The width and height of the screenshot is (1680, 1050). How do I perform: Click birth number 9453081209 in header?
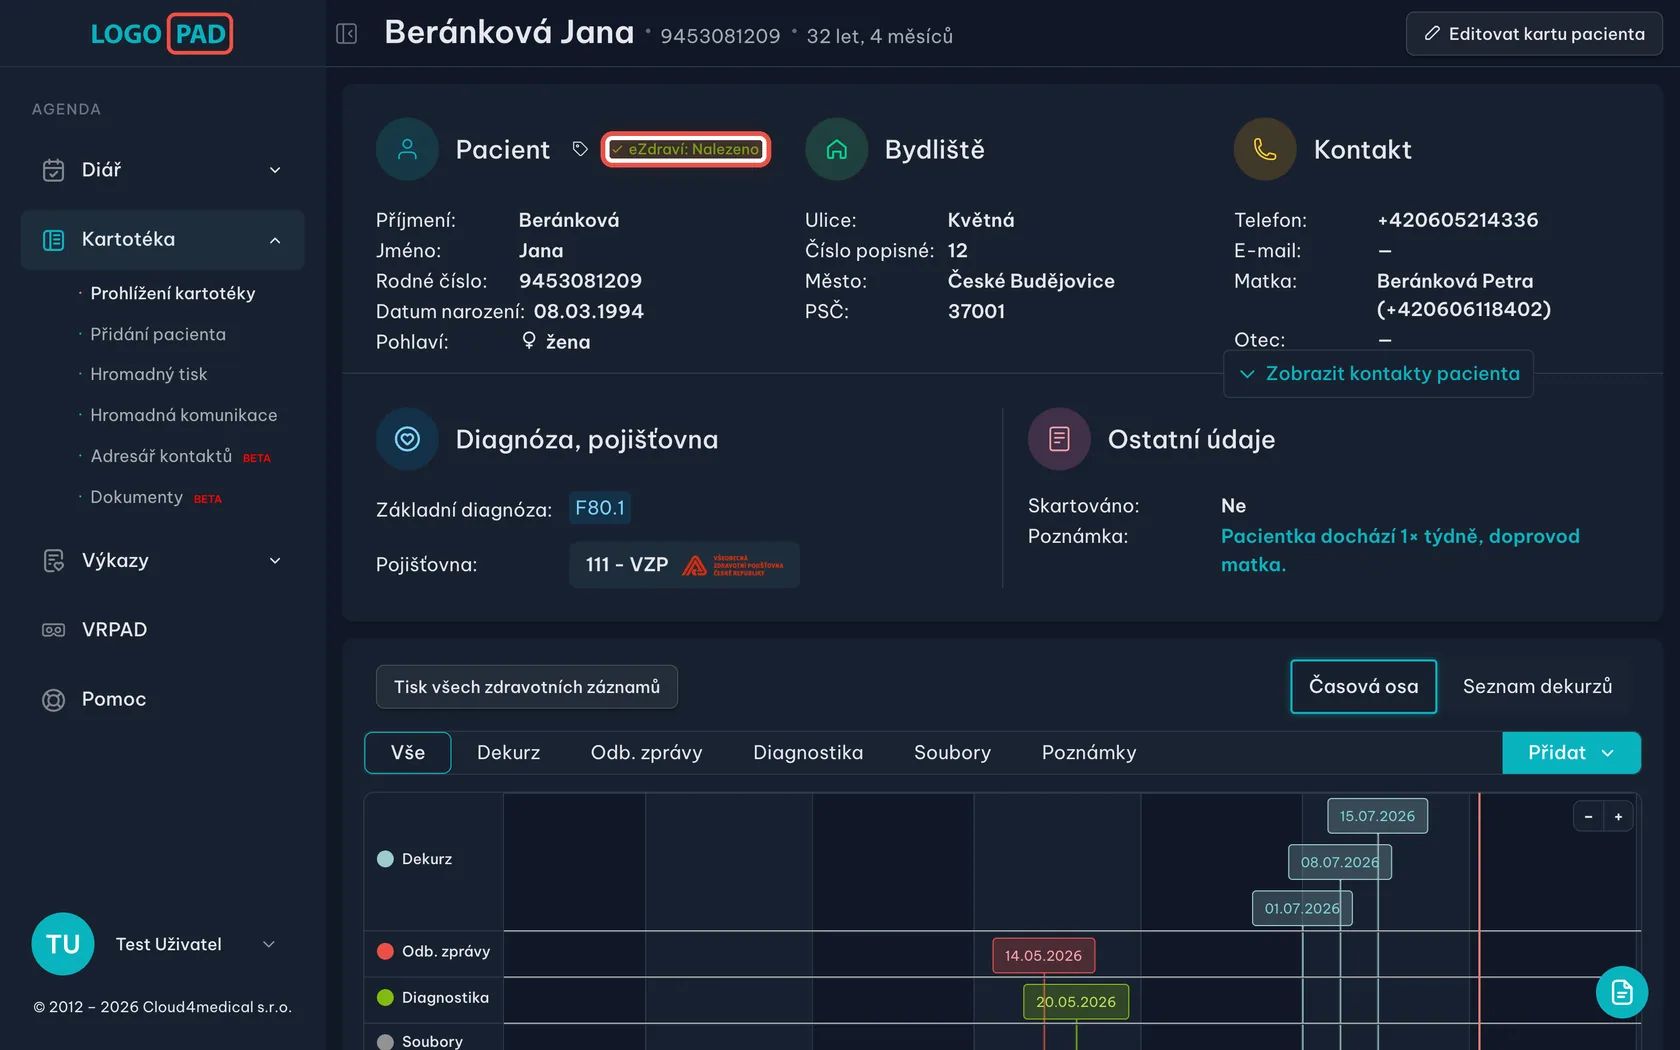pyautogui.click(x=720, y=36)
